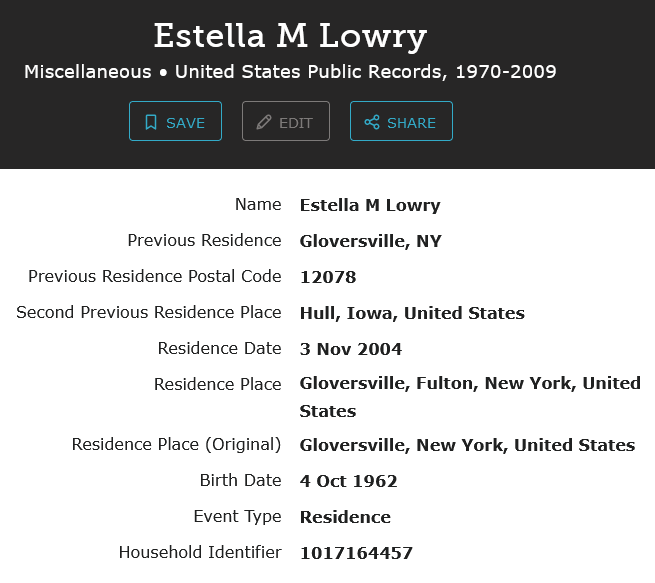
Task: Click the name value Estella M Lowry
Action: tap(370, 205)
